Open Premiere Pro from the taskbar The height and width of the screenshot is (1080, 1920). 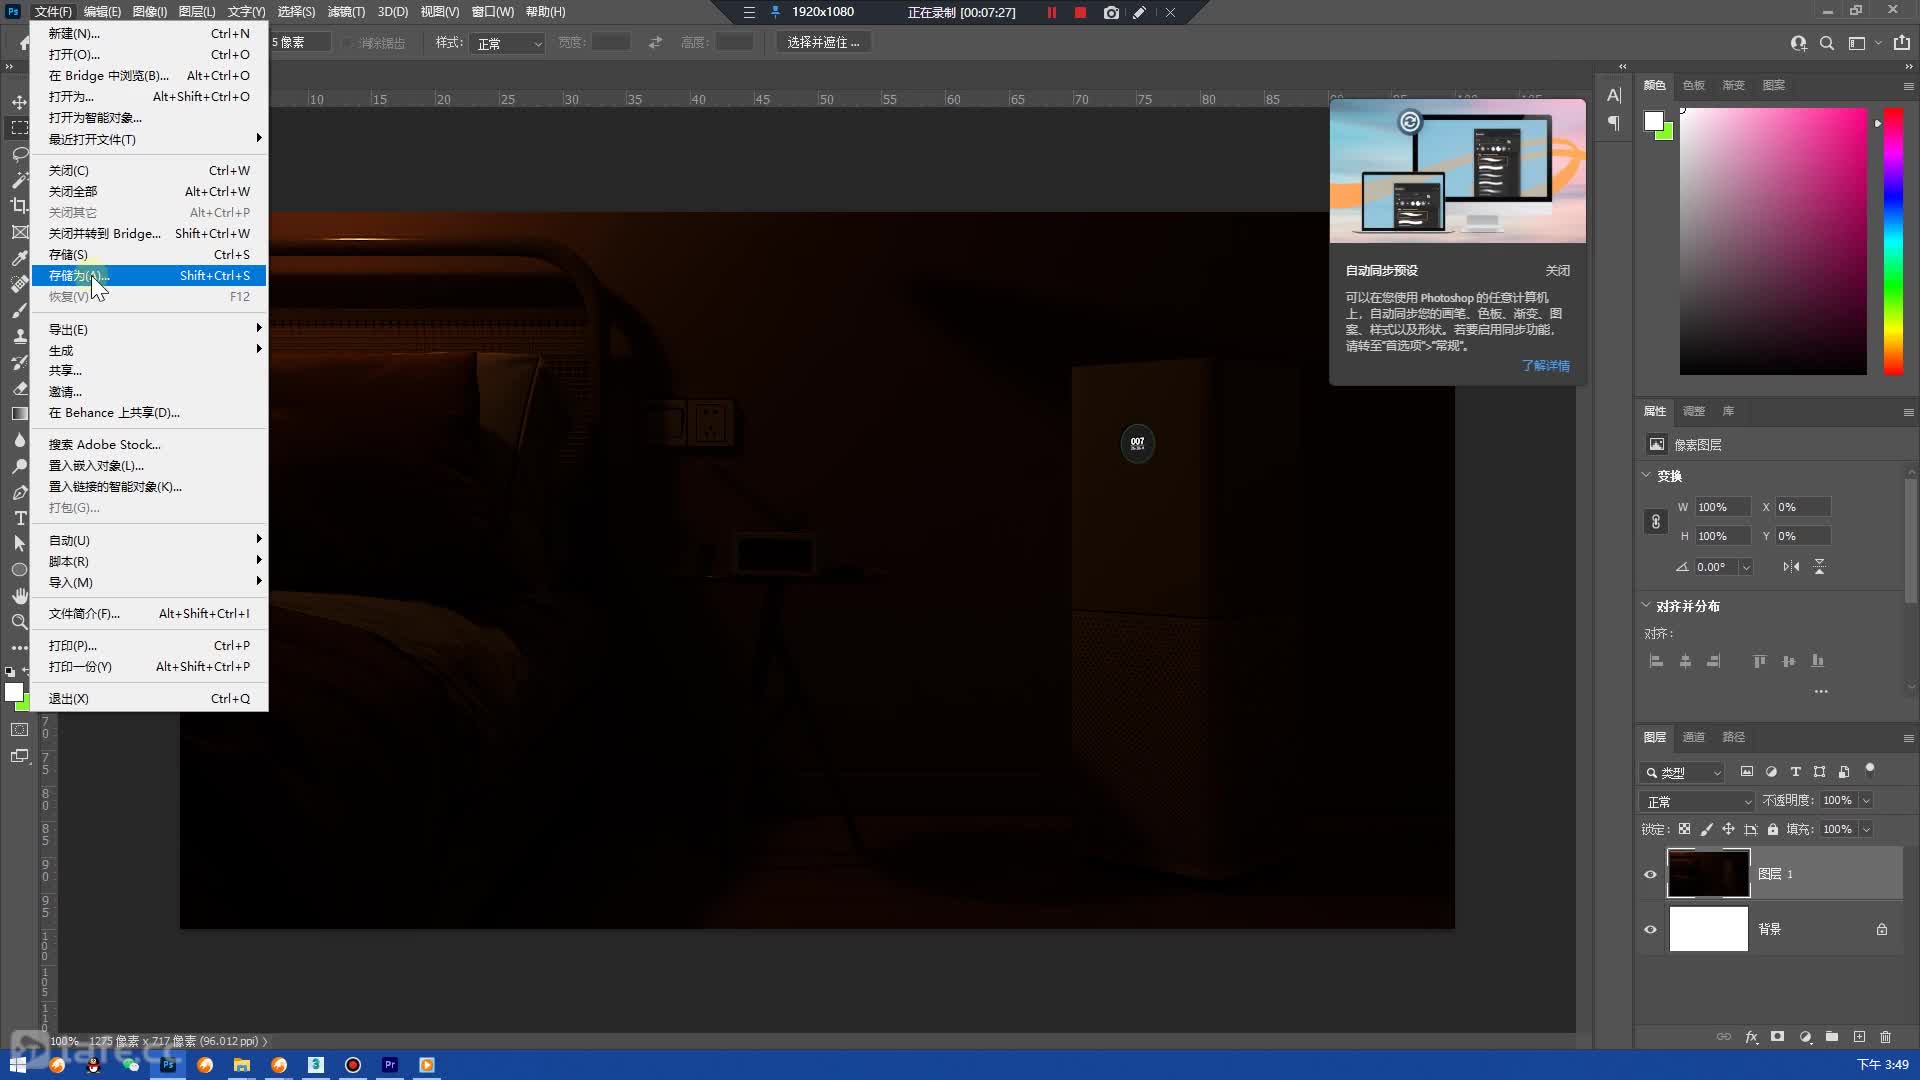point(390,1065)
